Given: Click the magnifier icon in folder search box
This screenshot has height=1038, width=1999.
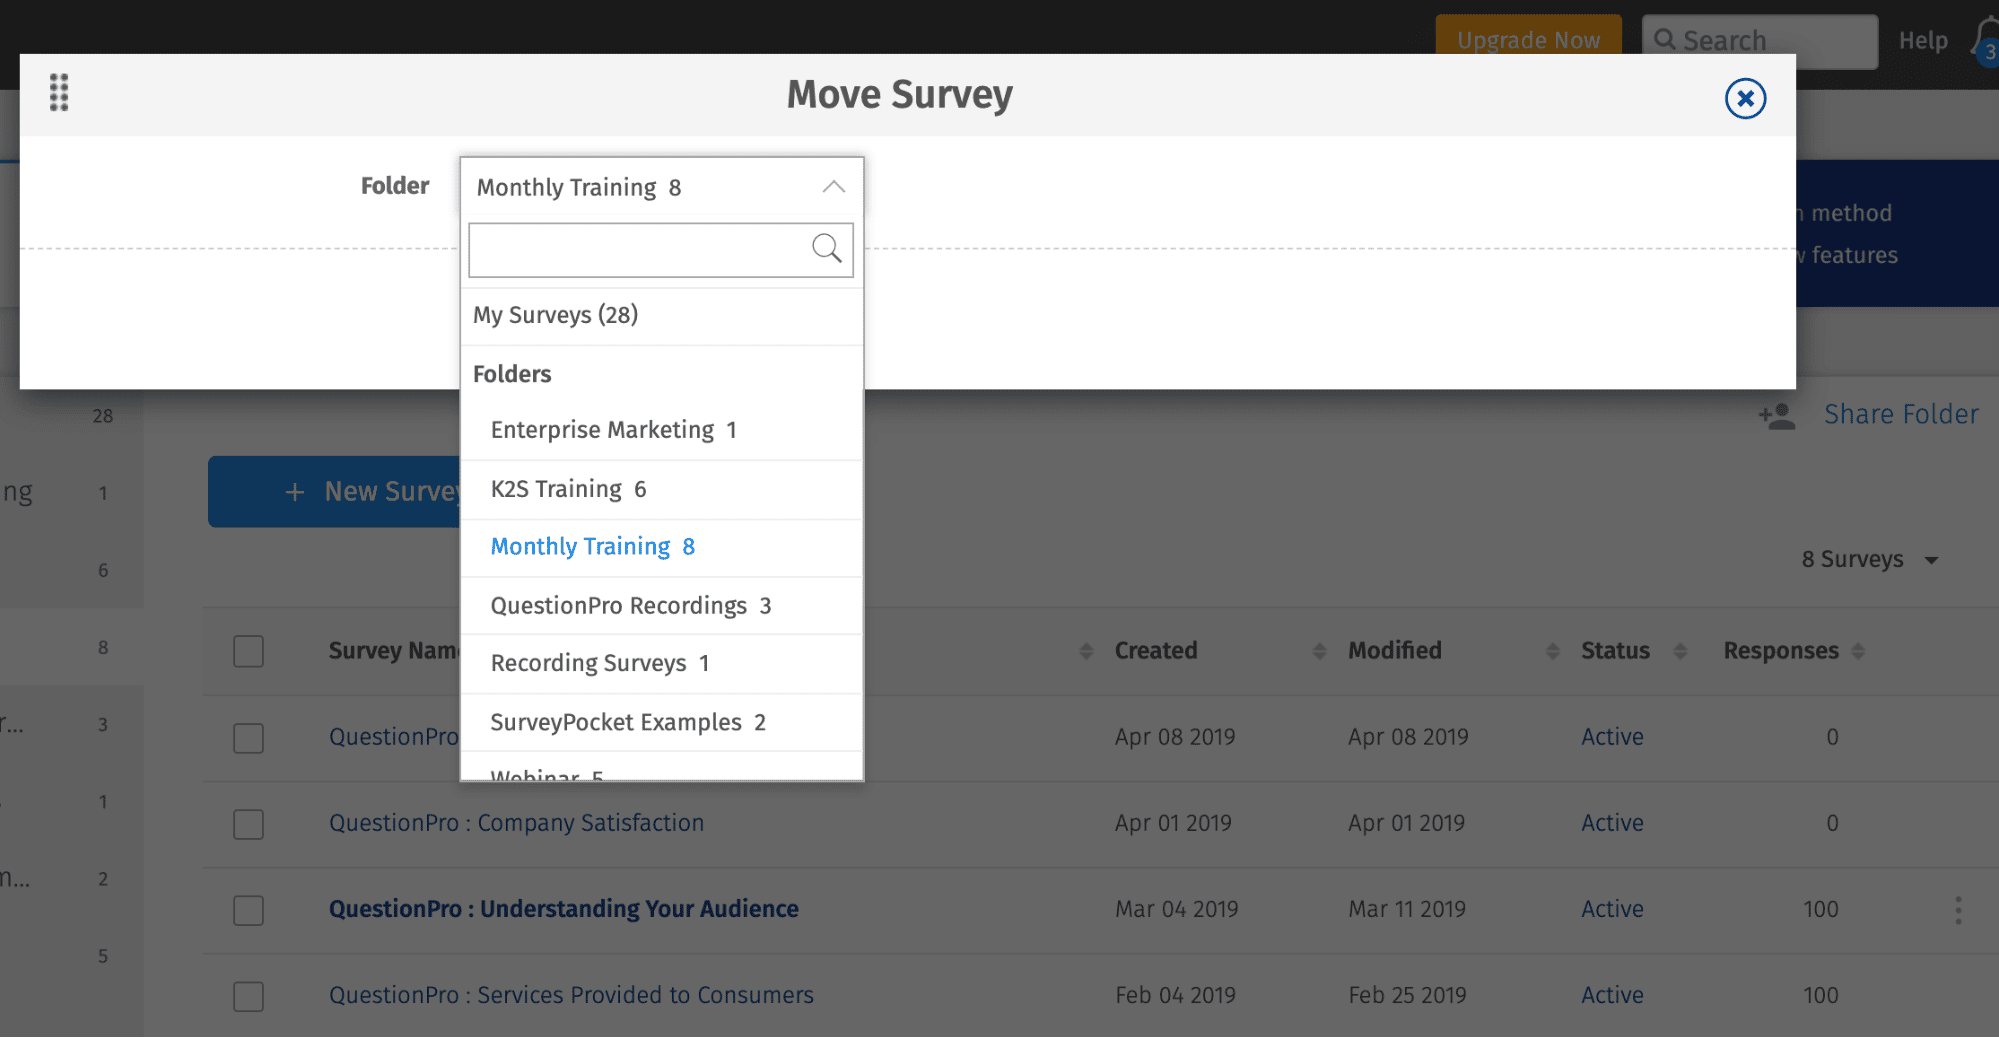Looking at the screenshot, I should 826,248.
